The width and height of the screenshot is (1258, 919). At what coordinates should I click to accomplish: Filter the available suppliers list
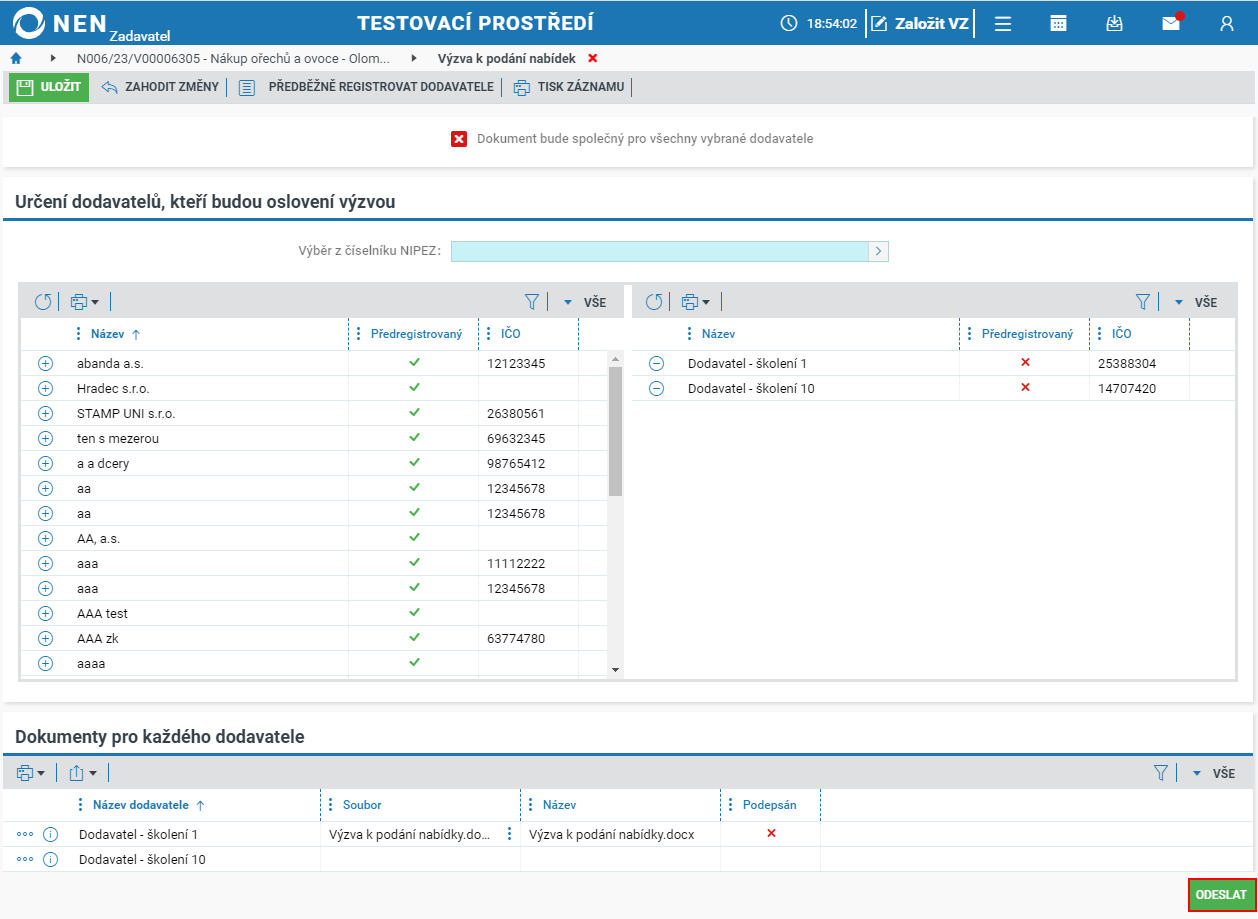(531, 301)
